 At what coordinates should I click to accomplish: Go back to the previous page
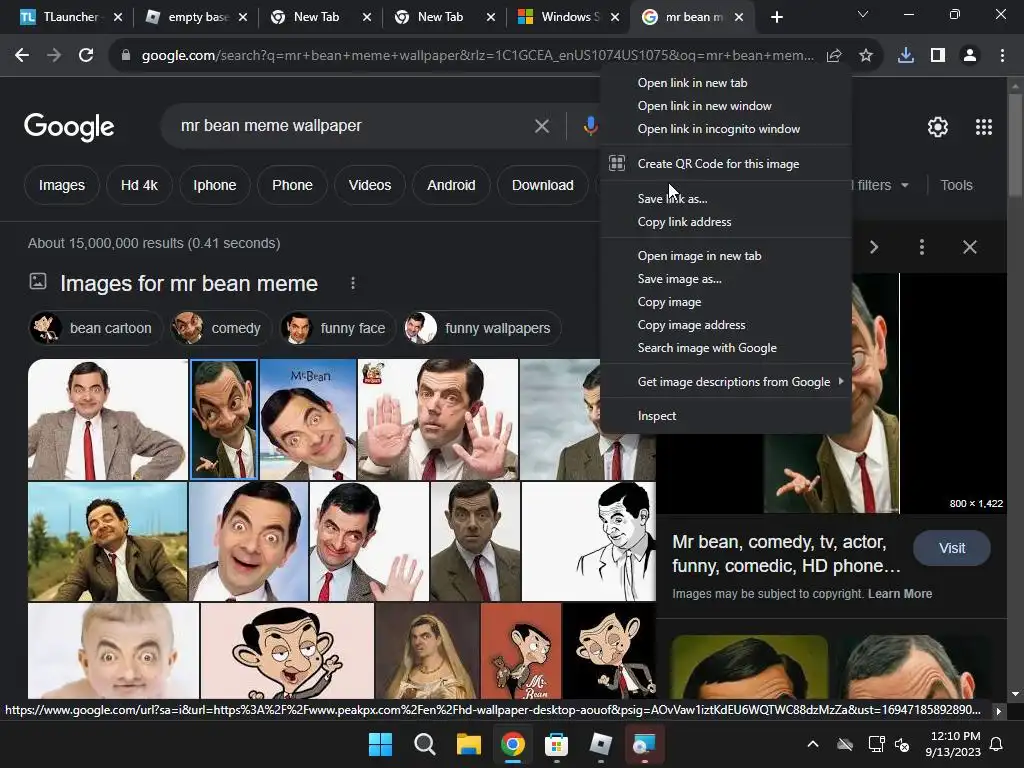point(22,56)
